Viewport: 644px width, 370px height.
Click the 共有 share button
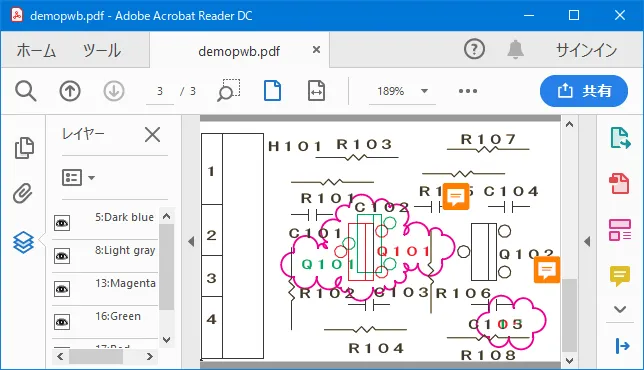(x=584, y=91)
